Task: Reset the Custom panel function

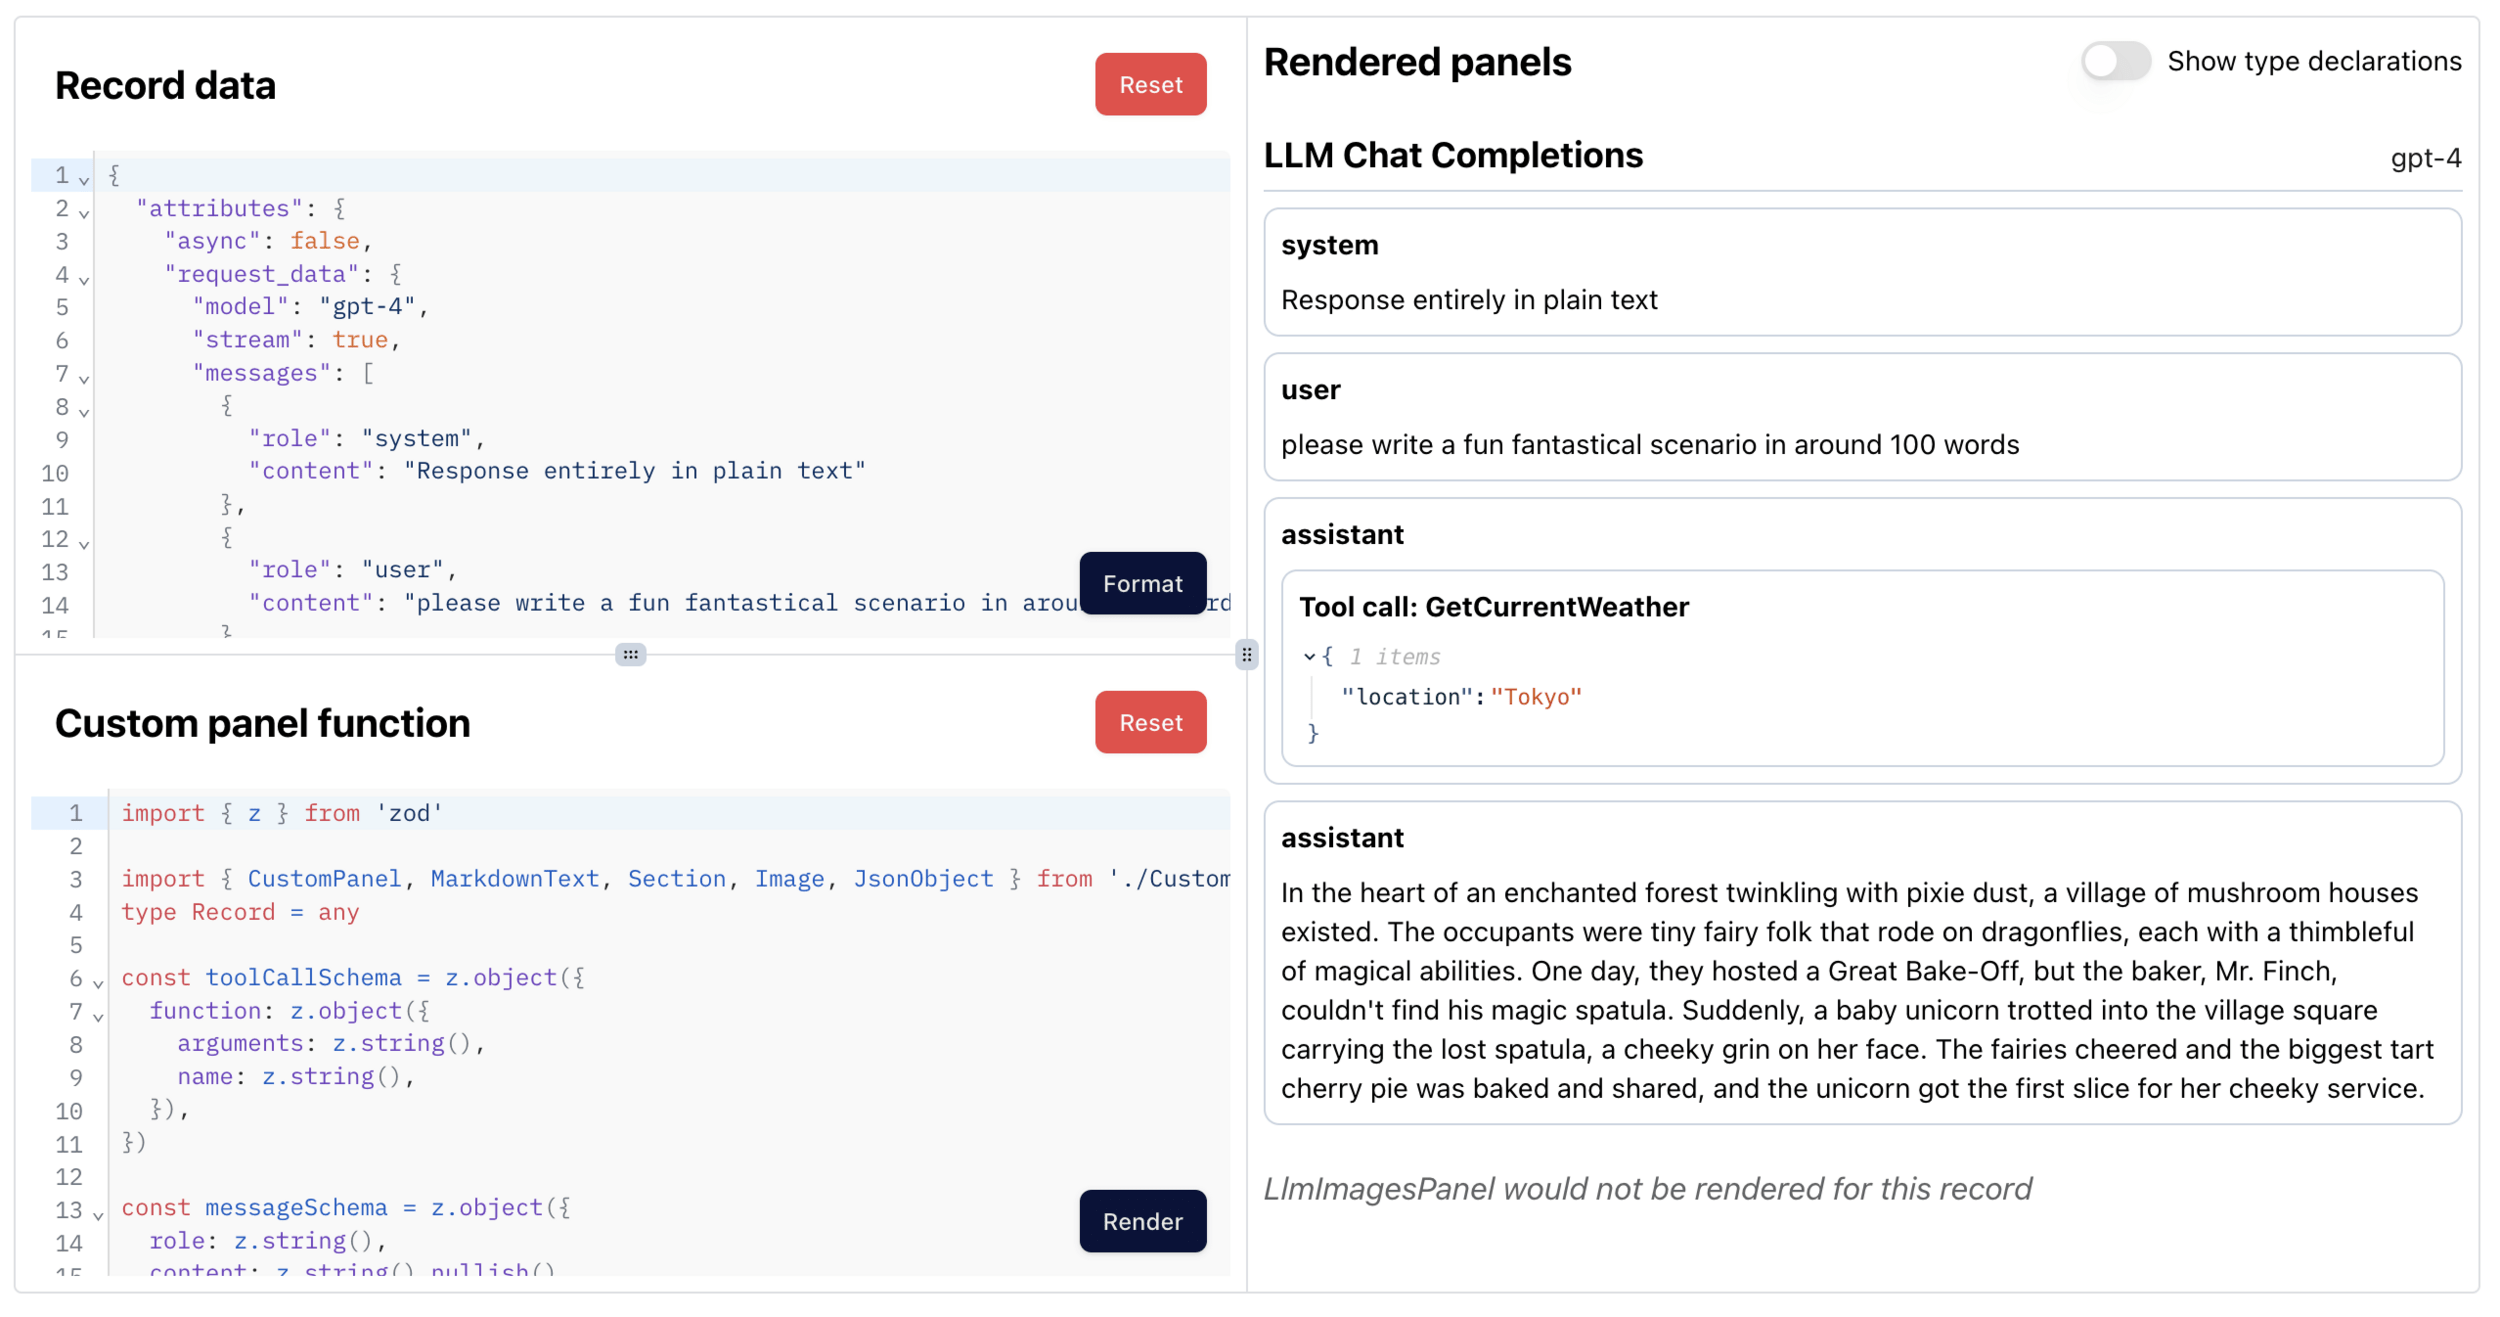Action: [x=1150, y=722]
